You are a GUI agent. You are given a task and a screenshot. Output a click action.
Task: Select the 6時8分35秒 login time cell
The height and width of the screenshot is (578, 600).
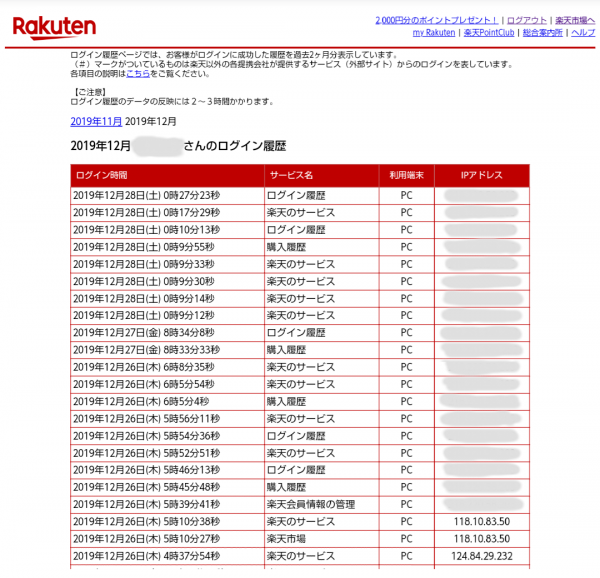(167, 367)
